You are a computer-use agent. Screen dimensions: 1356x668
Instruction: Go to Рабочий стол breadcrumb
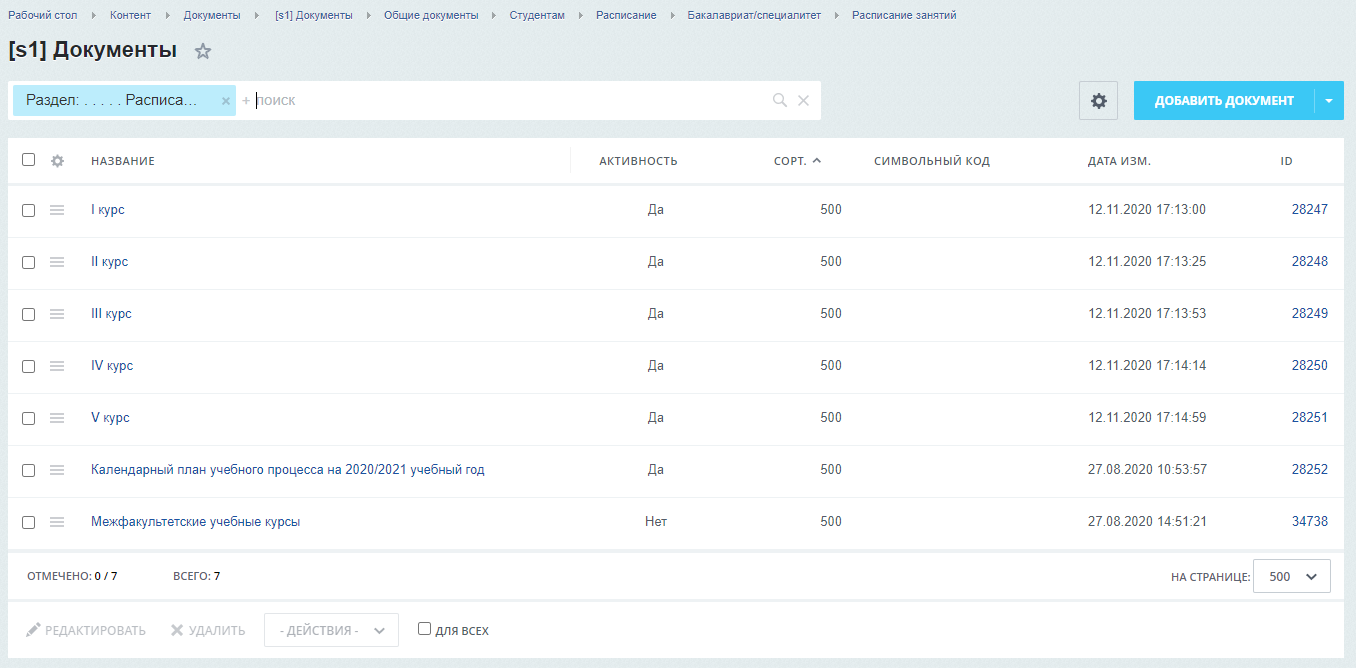pos(42,15)
